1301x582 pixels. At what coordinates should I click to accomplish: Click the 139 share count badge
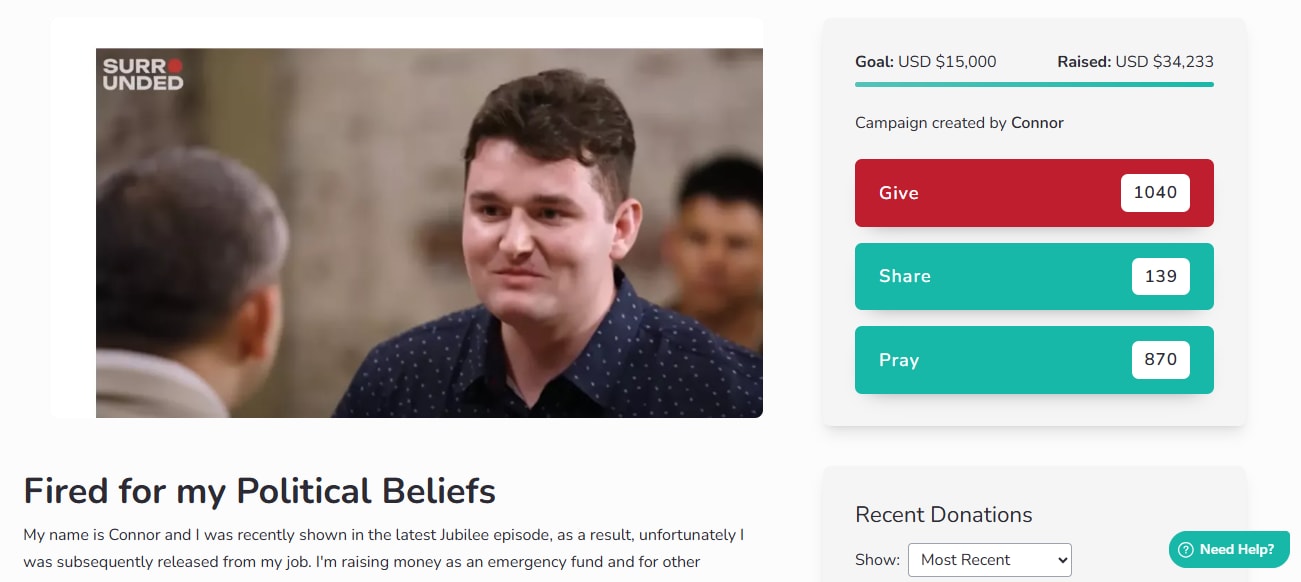1160,276
